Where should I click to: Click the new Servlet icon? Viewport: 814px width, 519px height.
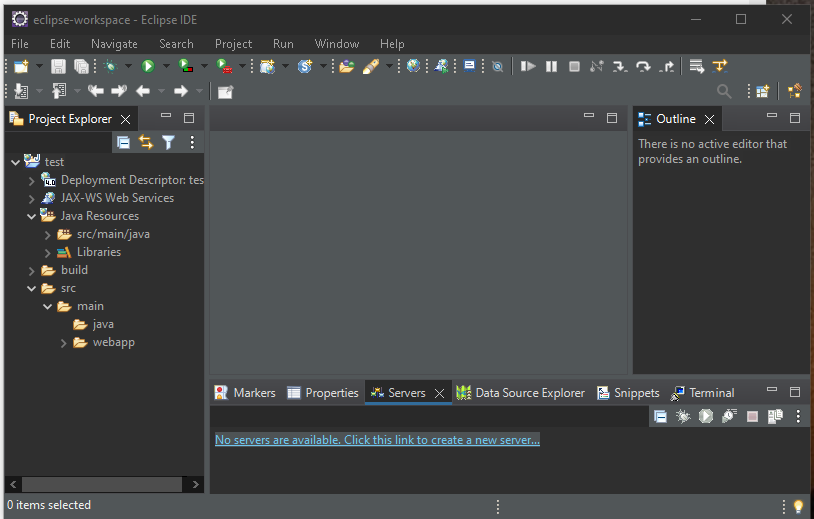(x=305, y=66)
